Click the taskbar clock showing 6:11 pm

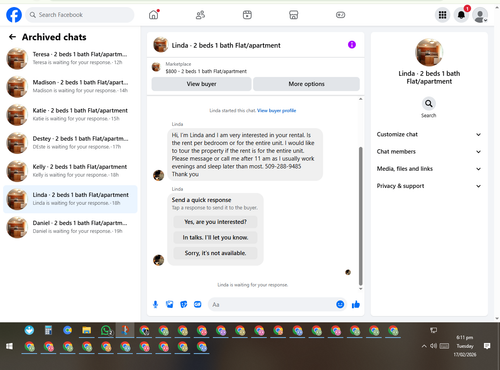[465, 346]
